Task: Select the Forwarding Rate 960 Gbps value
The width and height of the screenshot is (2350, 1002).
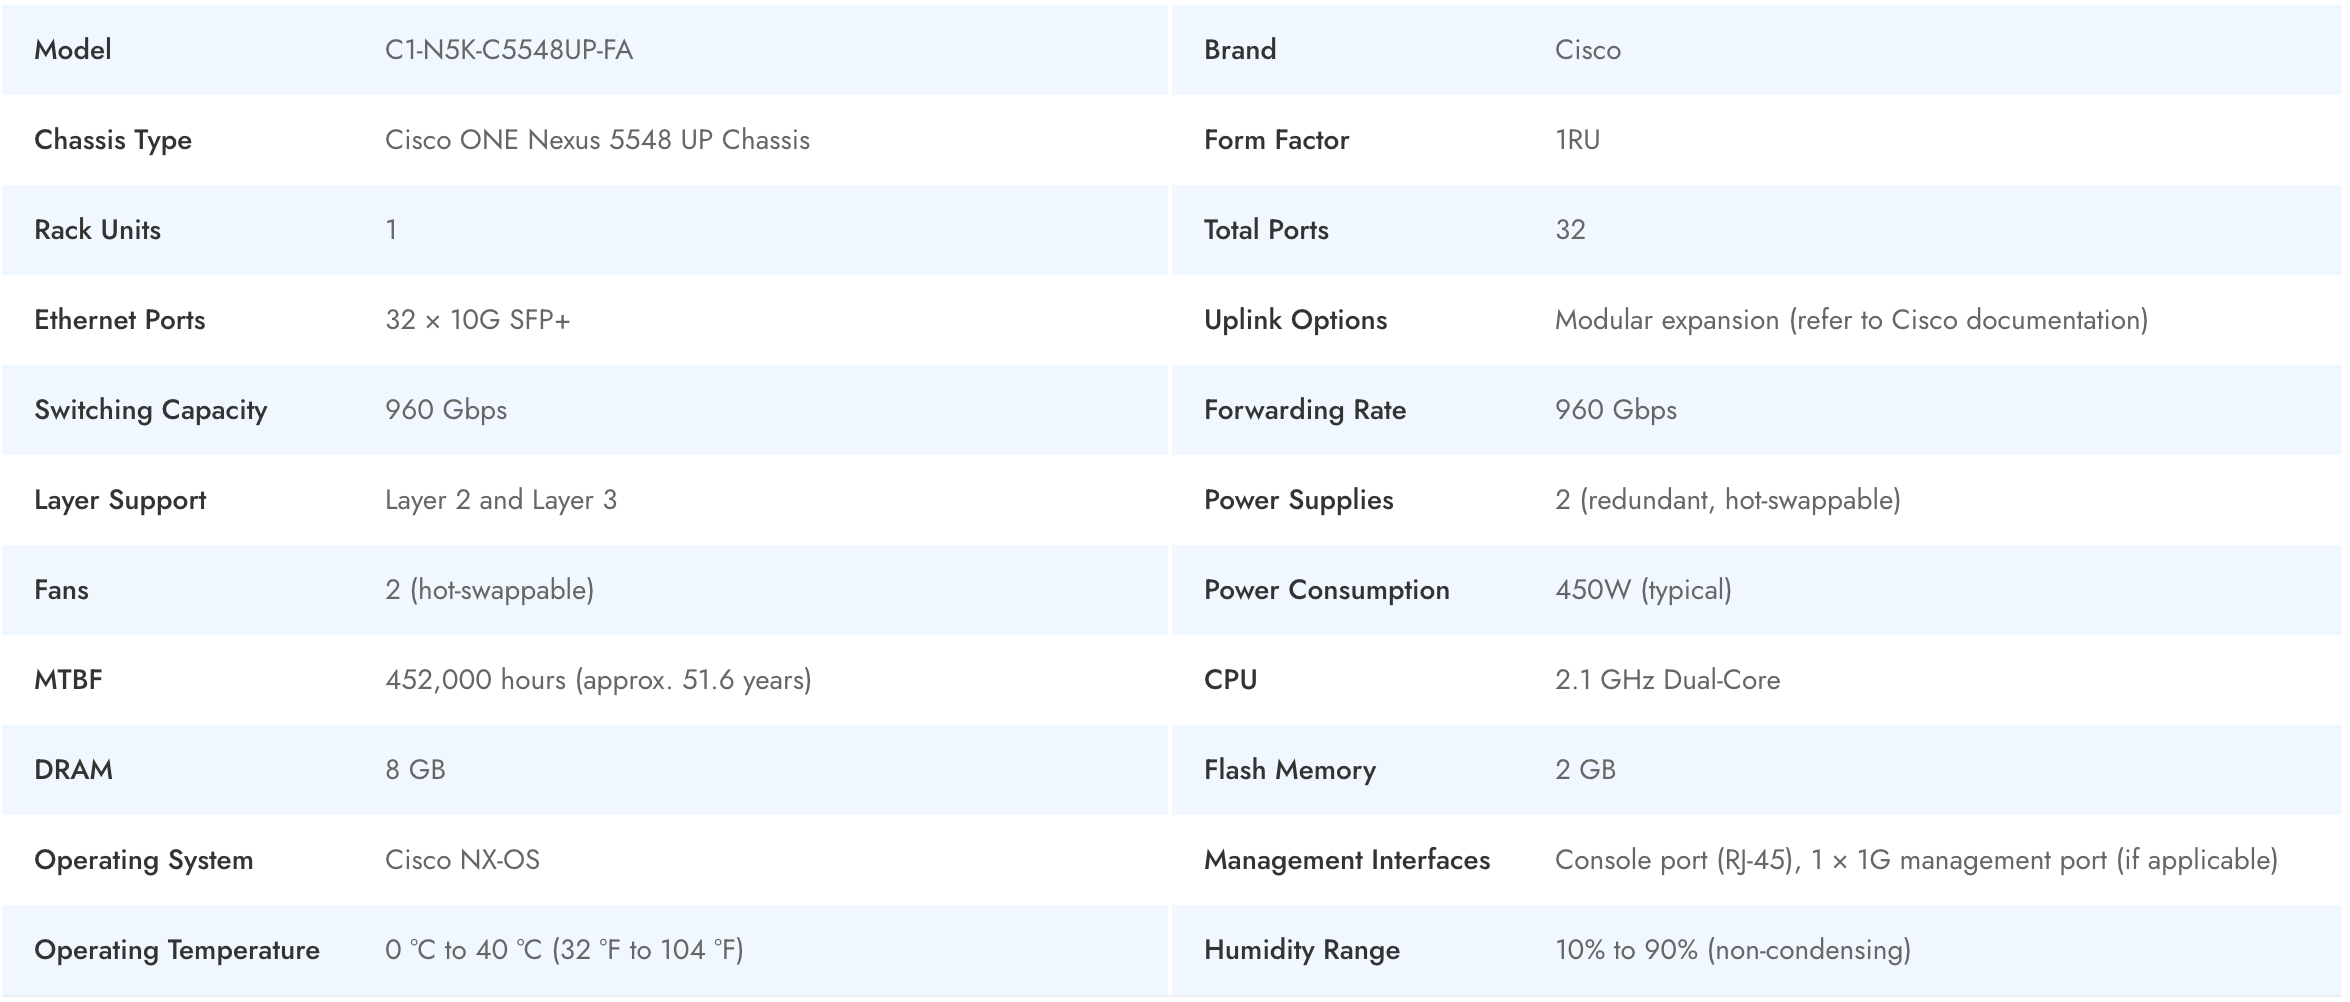Action: (x=1615, y=410)
